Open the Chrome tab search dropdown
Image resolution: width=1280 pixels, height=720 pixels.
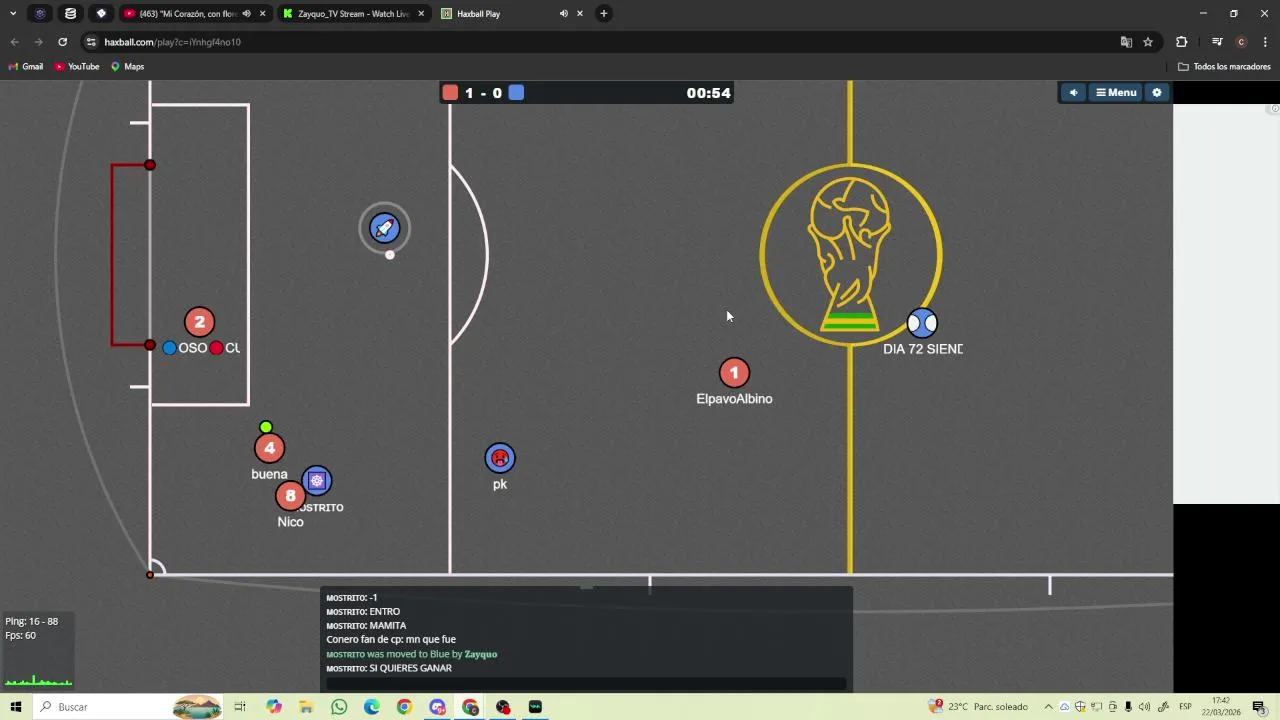click(13, 13)
